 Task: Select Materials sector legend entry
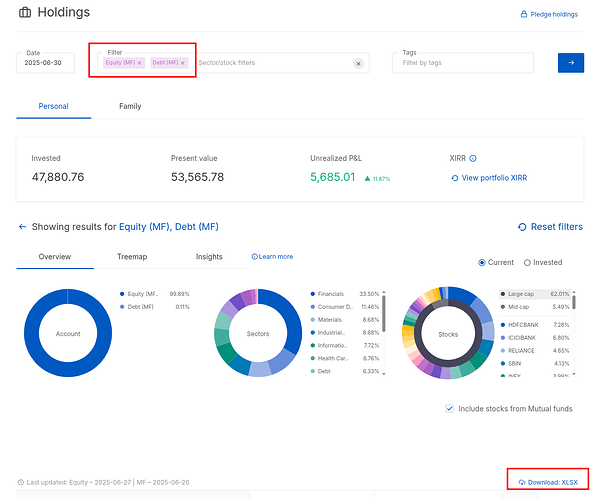(x=345, y=320)
